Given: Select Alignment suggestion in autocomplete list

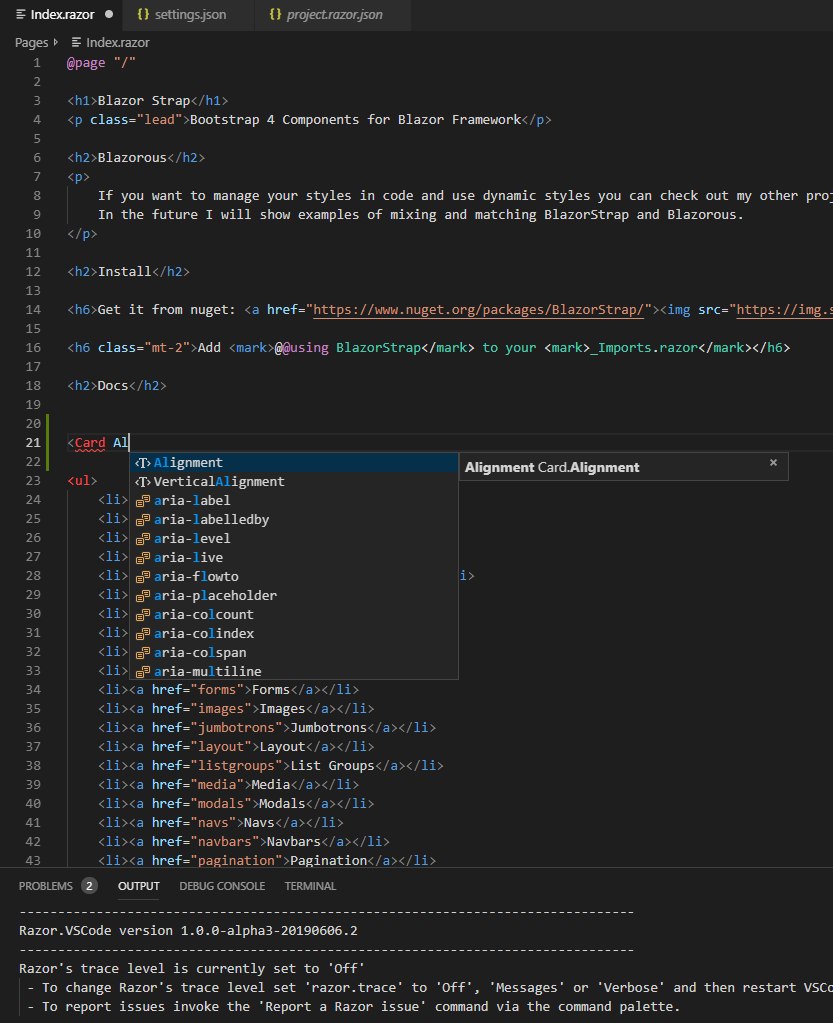Looking at the screenshot, I should click(x=294, y=463).
